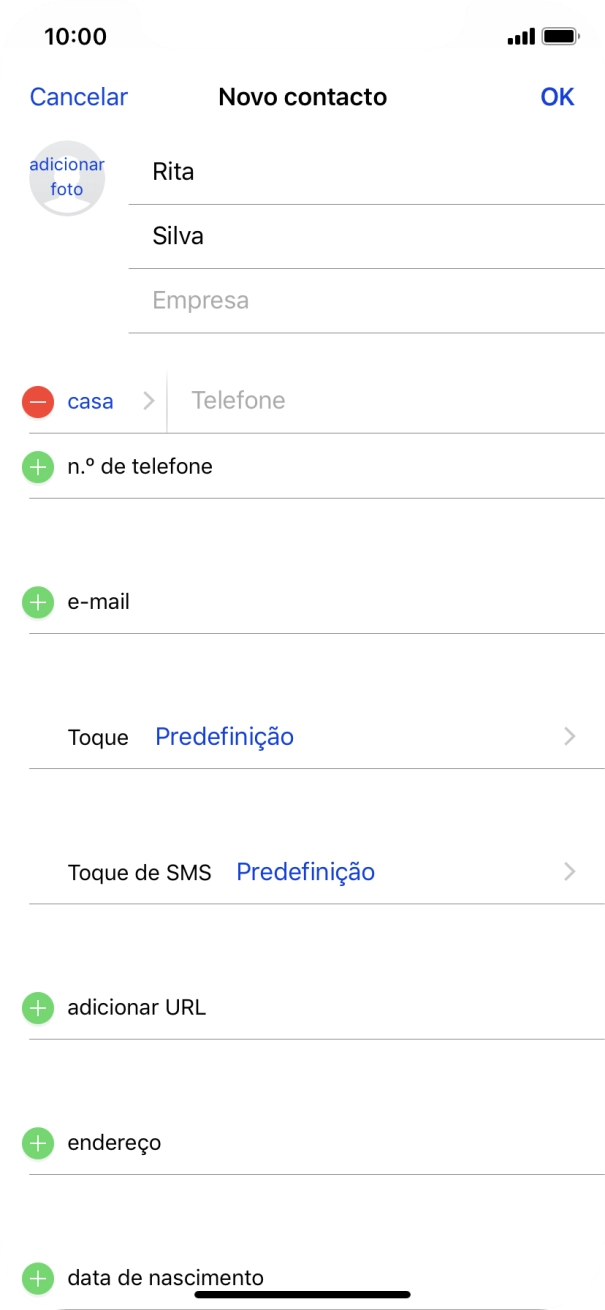Tap the green plus beside data de nascimento
The width and height of the screenshot is (605, 1310).
[x=37, y=1277]
